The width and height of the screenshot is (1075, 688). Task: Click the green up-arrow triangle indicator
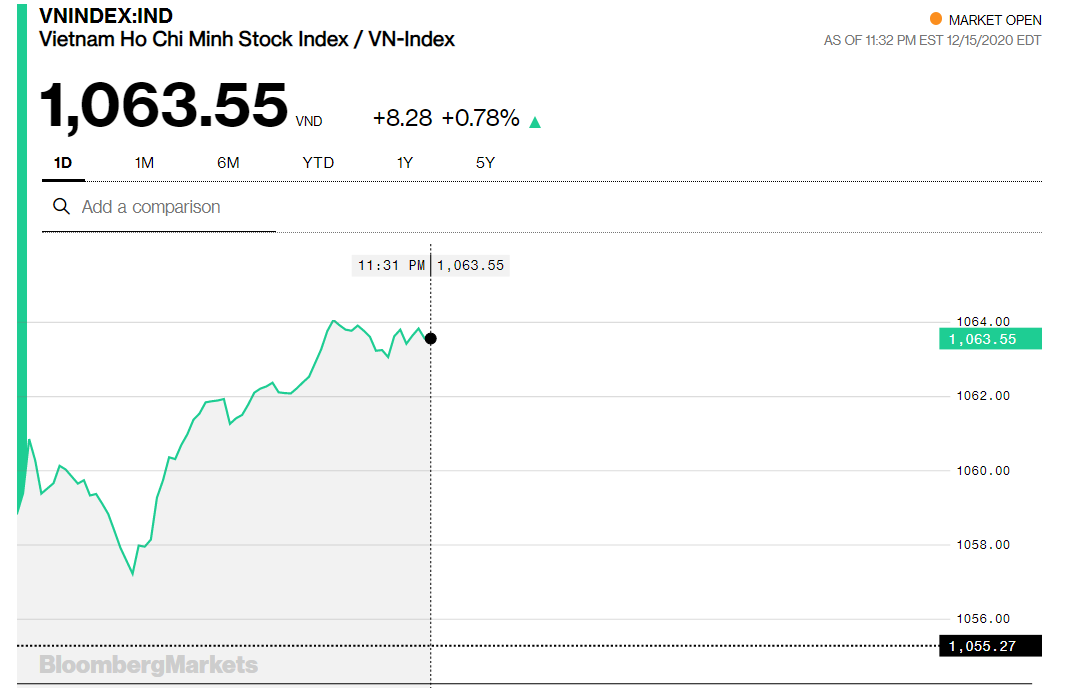[535, 122]
